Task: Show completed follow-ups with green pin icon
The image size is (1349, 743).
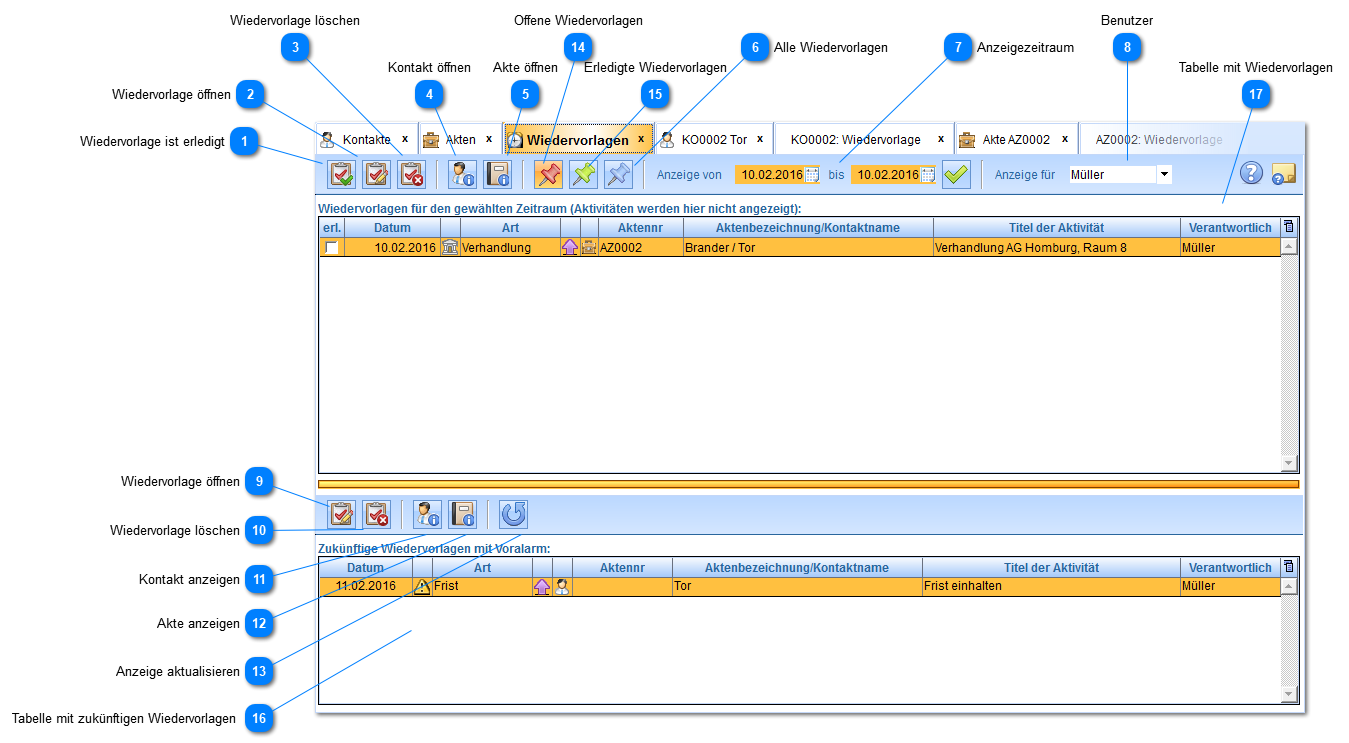Action: pos(583,174)
